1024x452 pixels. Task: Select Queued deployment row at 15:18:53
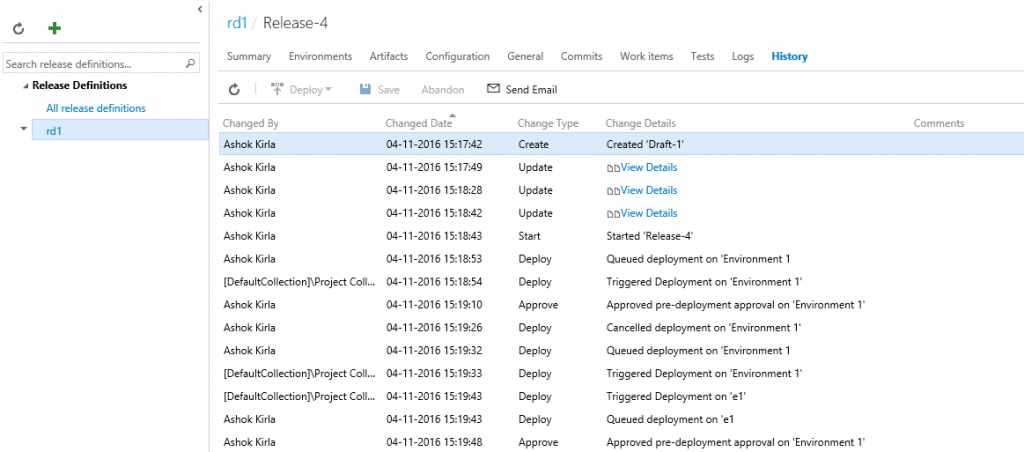click(622, 259)
